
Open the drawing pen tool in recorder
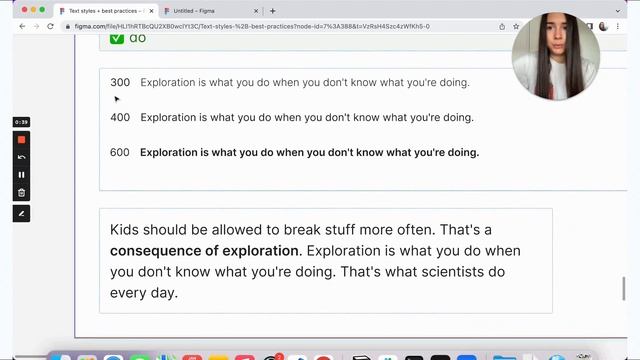21,213
